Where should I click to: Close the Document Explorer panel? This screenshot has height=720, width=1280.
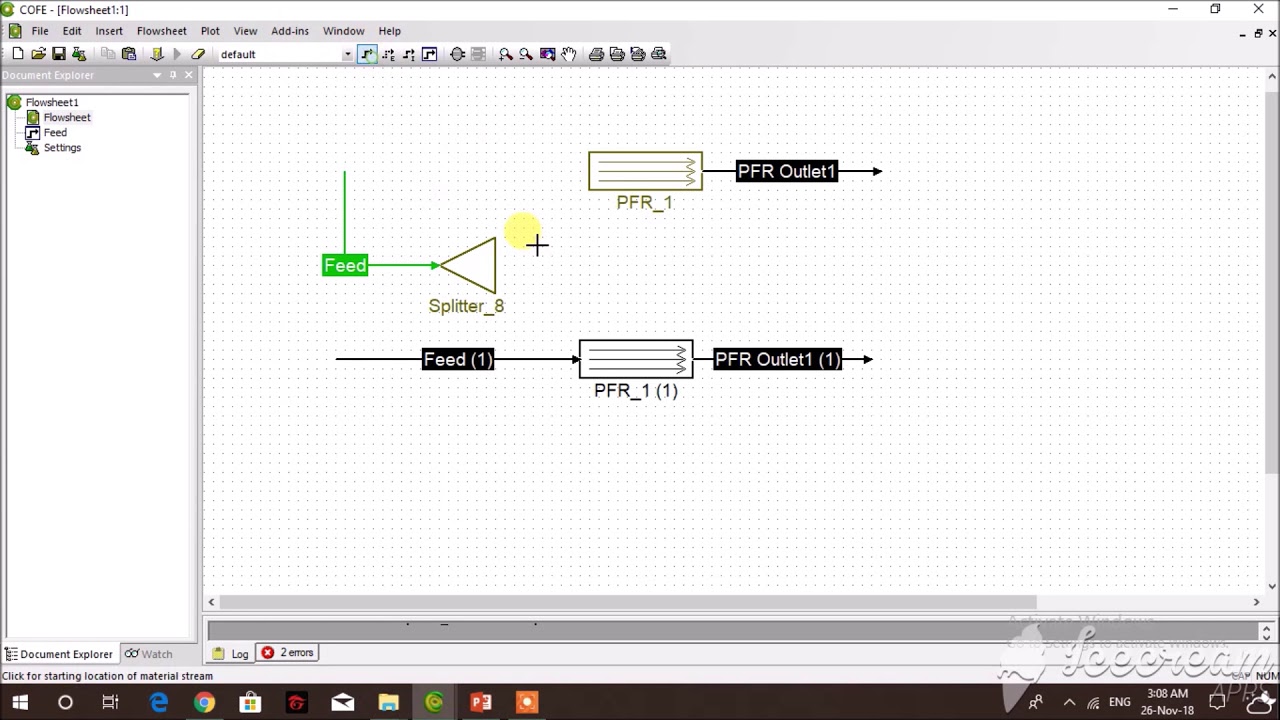click(x=188, y=75)
